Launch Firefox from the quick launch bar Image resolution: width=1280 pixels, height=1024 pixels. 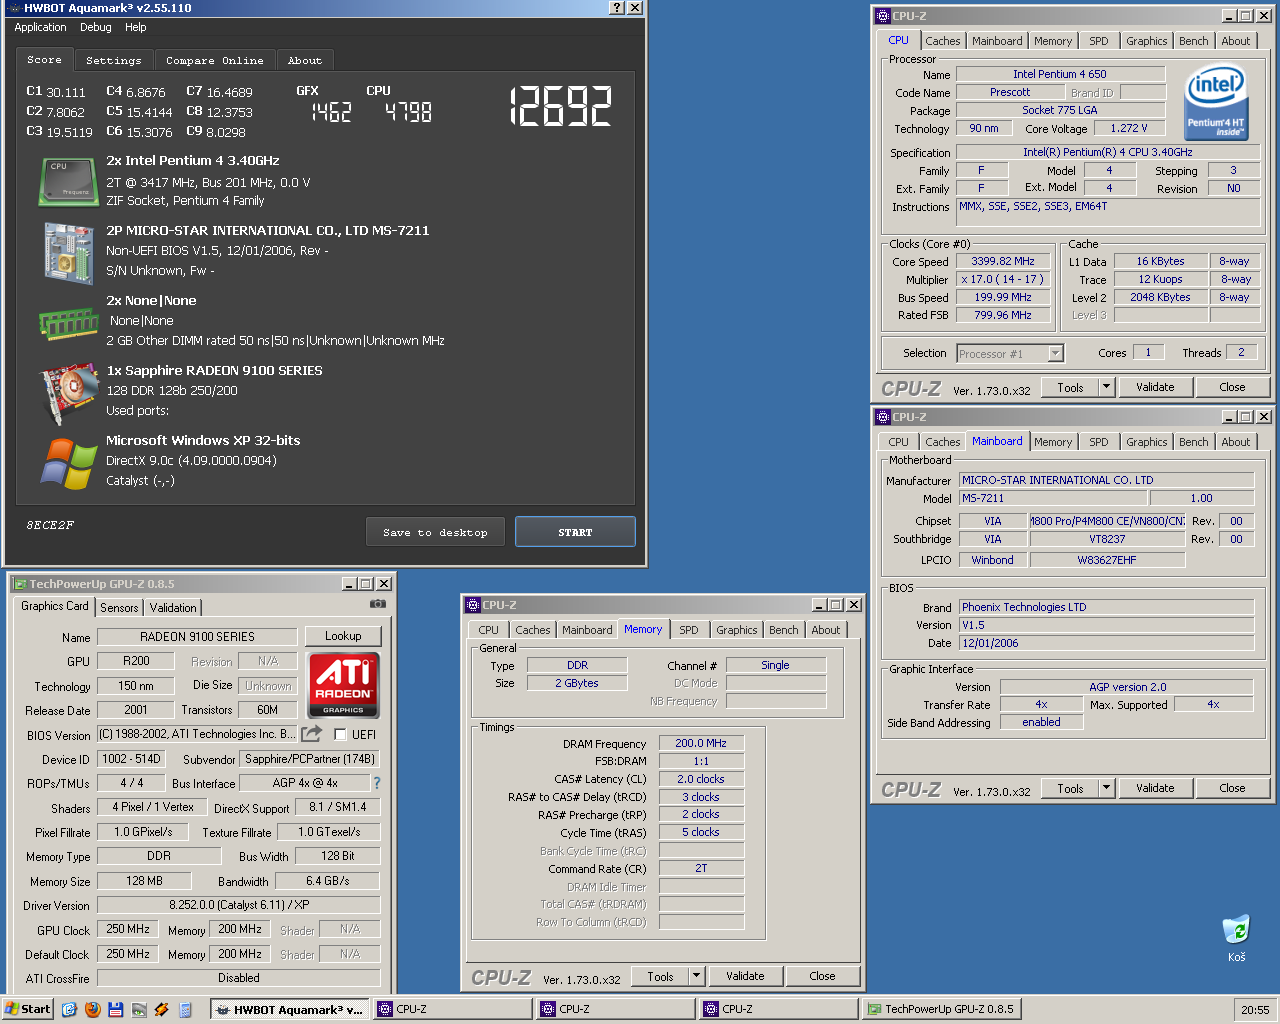coord(93,1009)
